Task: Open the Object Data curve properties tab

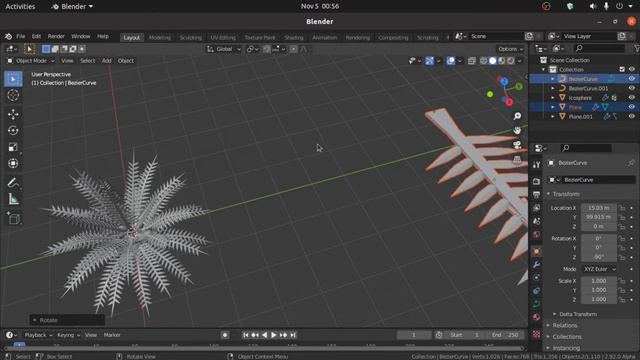Action: point(536,304)
